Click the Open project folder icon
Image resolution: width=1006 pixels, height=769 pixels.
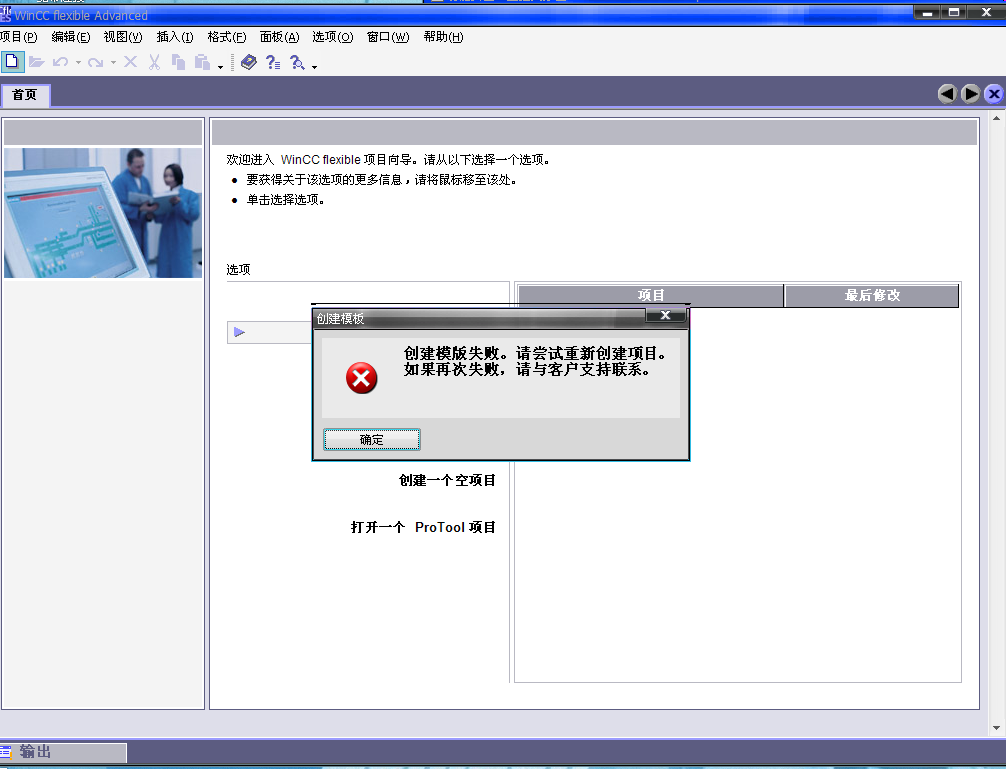tap(37, 62)
